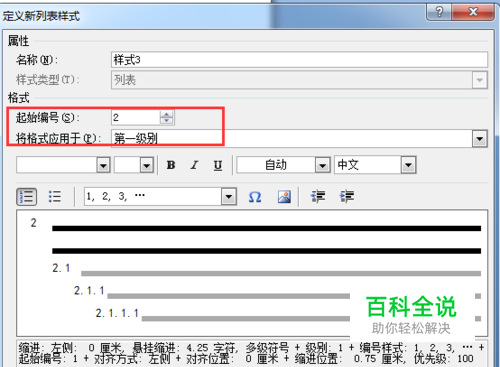Decrease start number with down spinner arrow
Viewport: 500px width, 367px height.
point(166,121)
